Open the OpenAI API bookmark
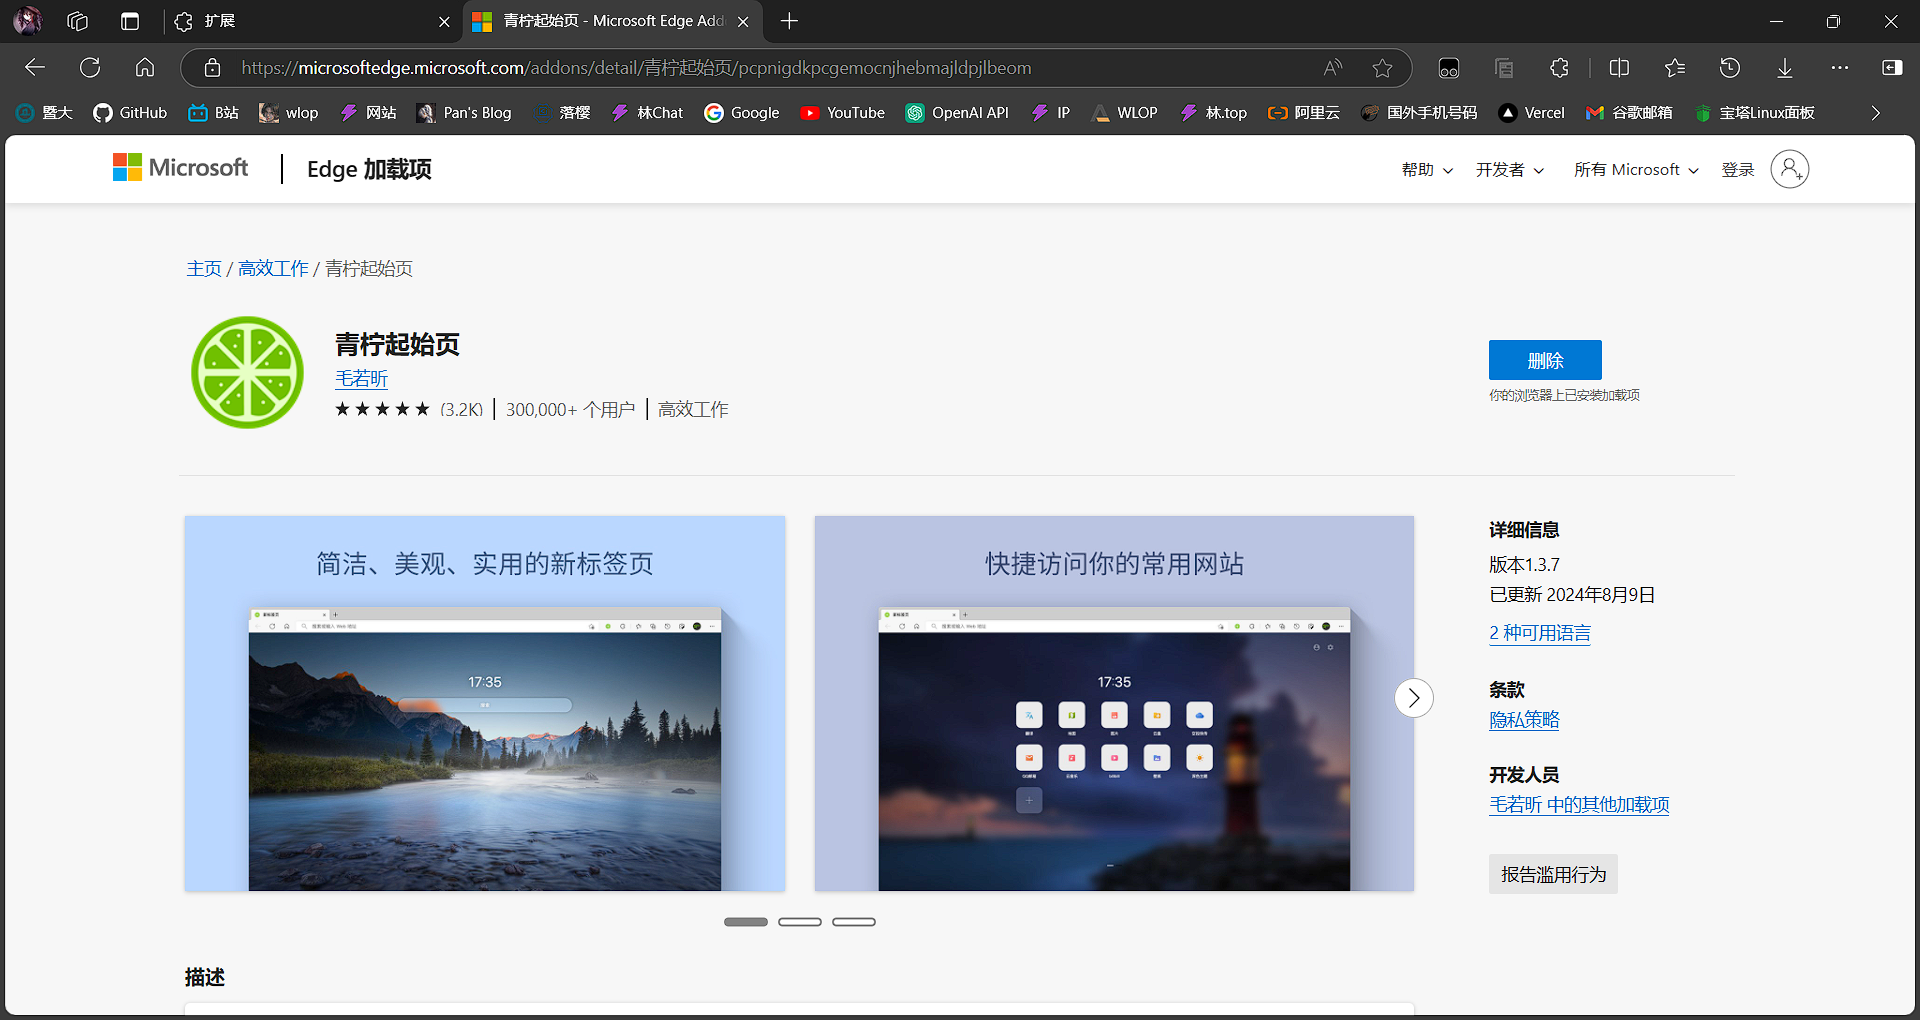This screenshot has height=1020, width=1920. 957,113
